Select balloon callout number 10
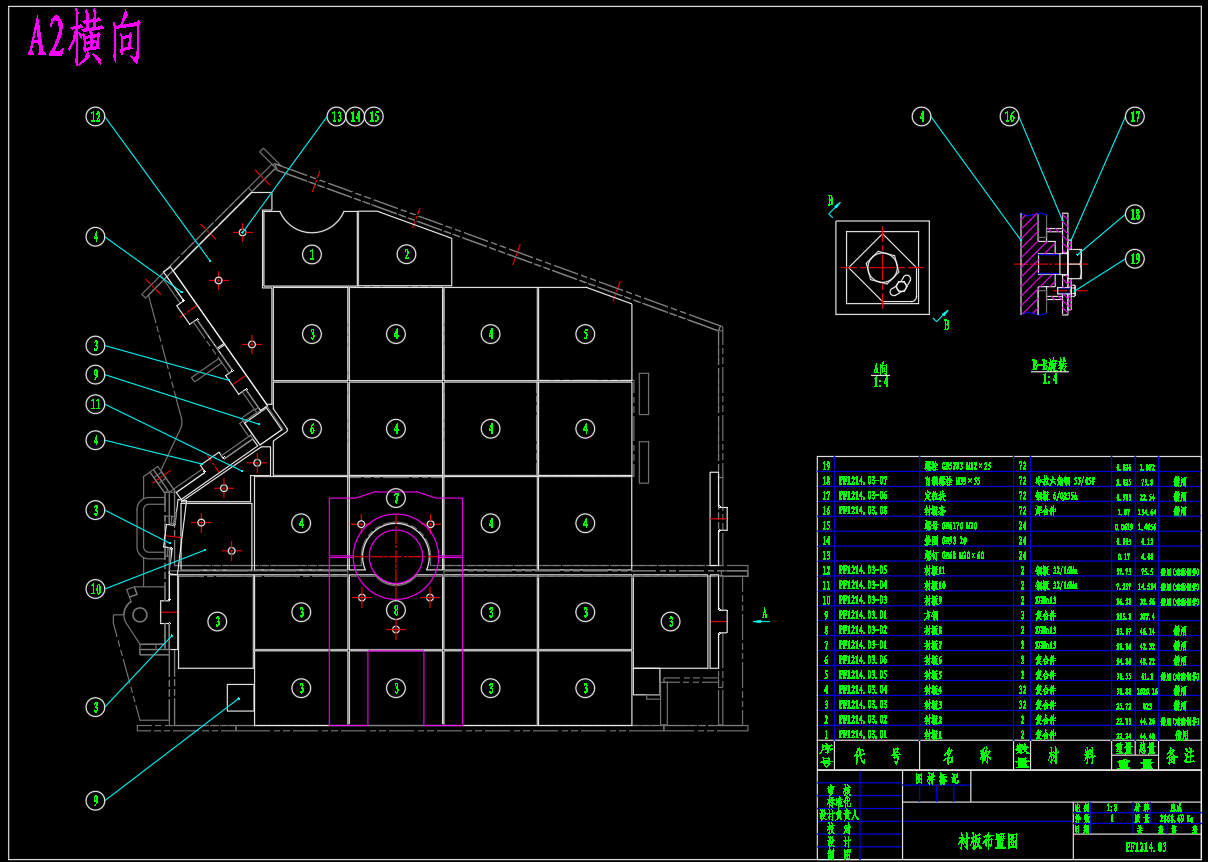1208x862 pixels. [95, 589]
